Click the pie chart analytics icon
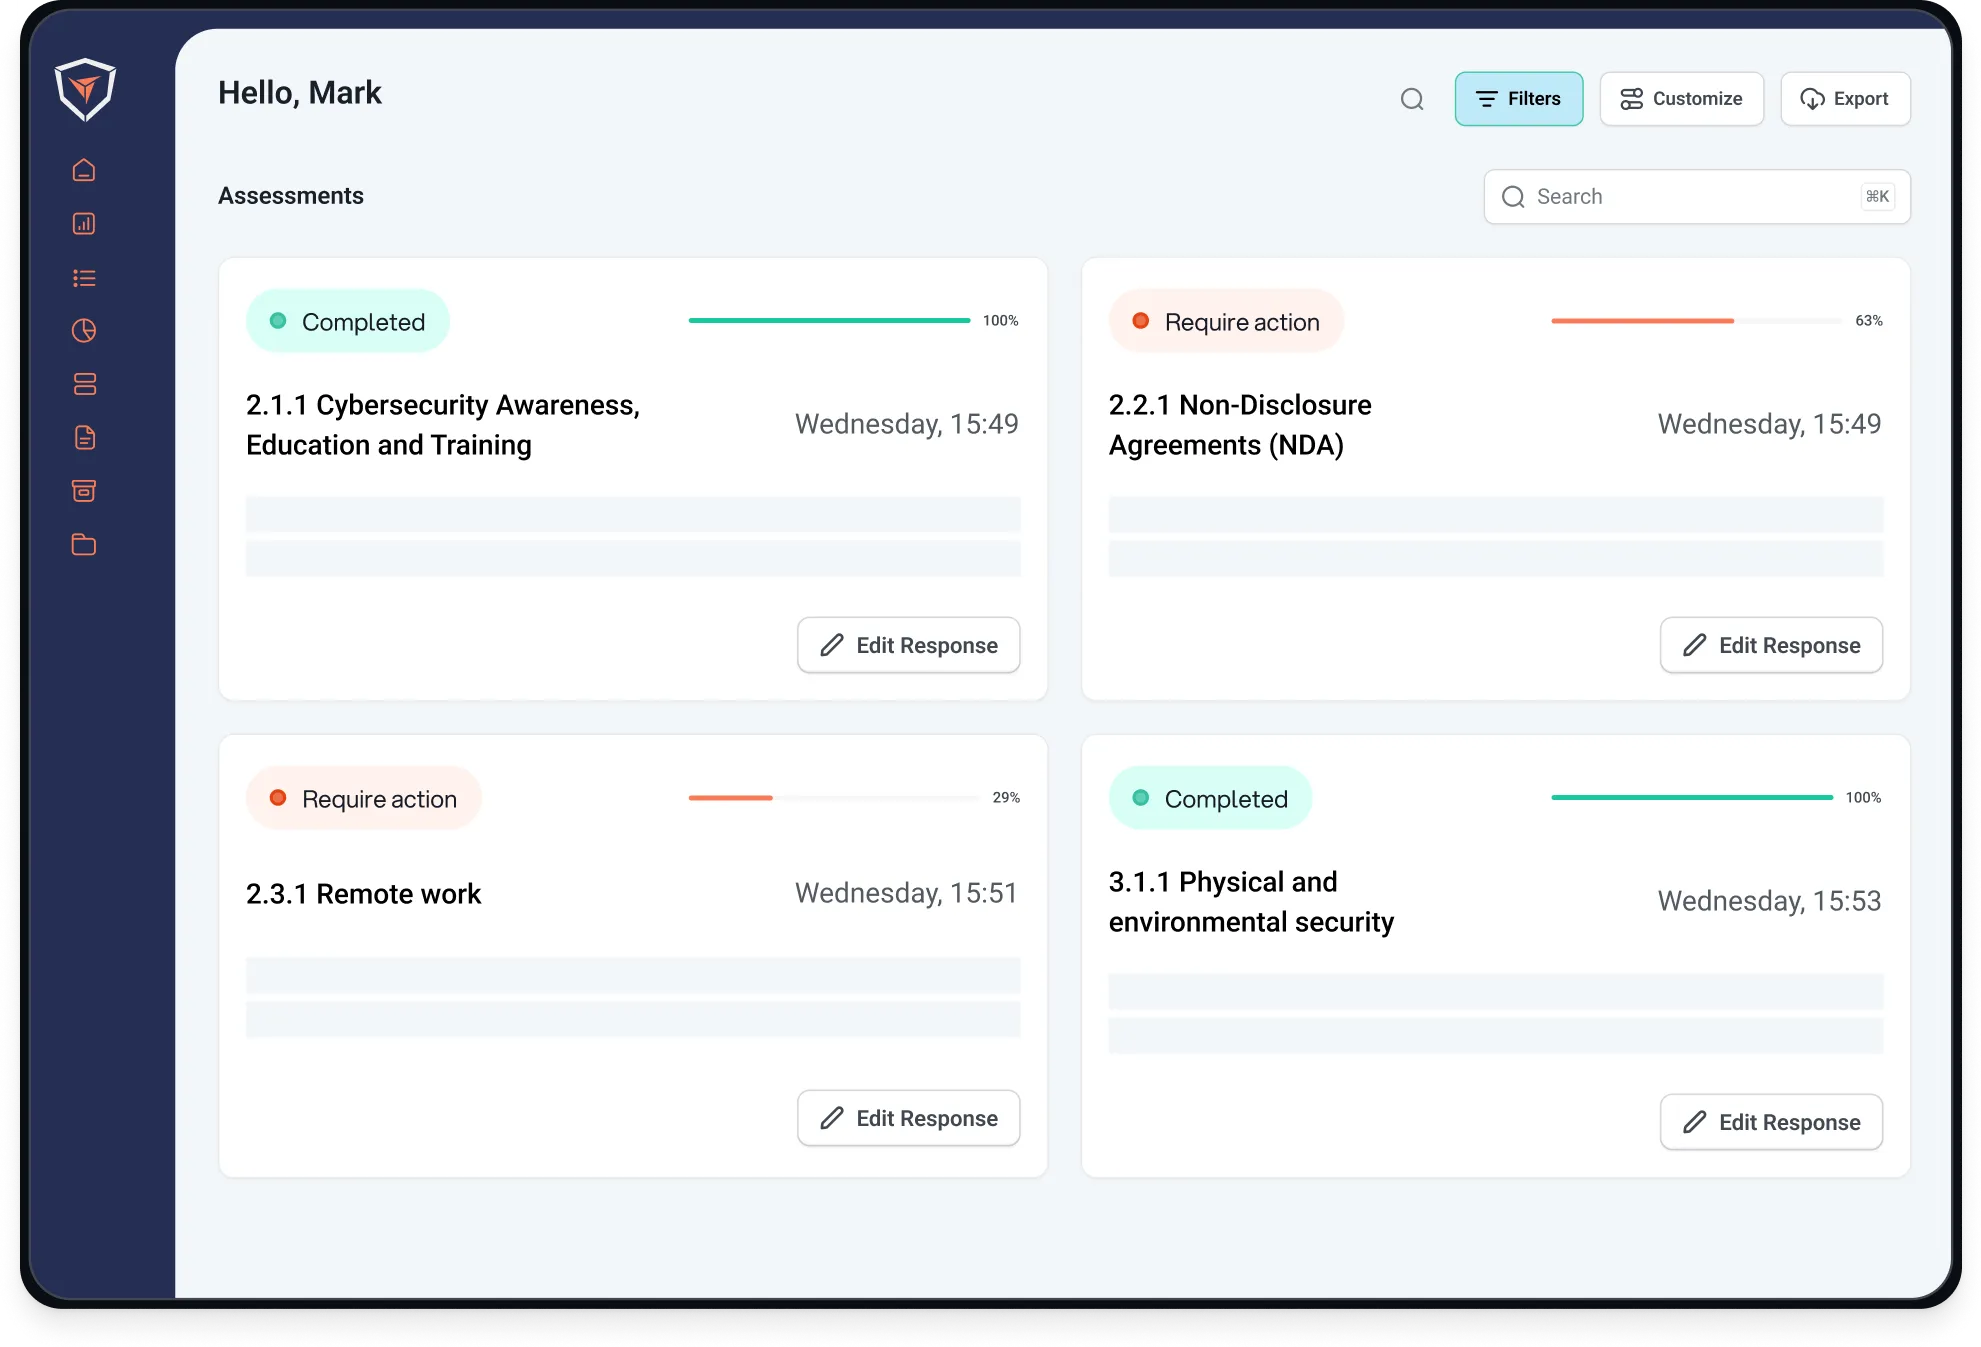Screen dimensions: 1981x1347 click(x=84, y=330)
